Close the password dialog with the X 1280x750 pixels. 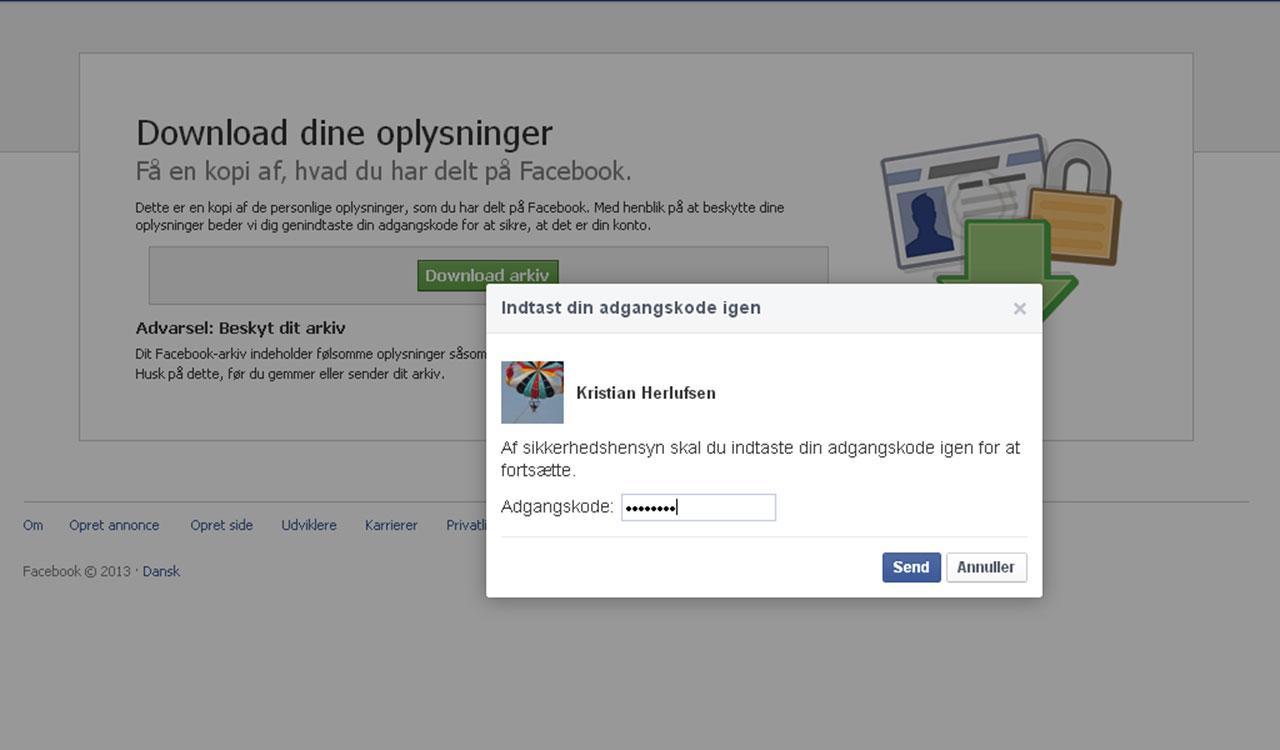(1019, 309)
